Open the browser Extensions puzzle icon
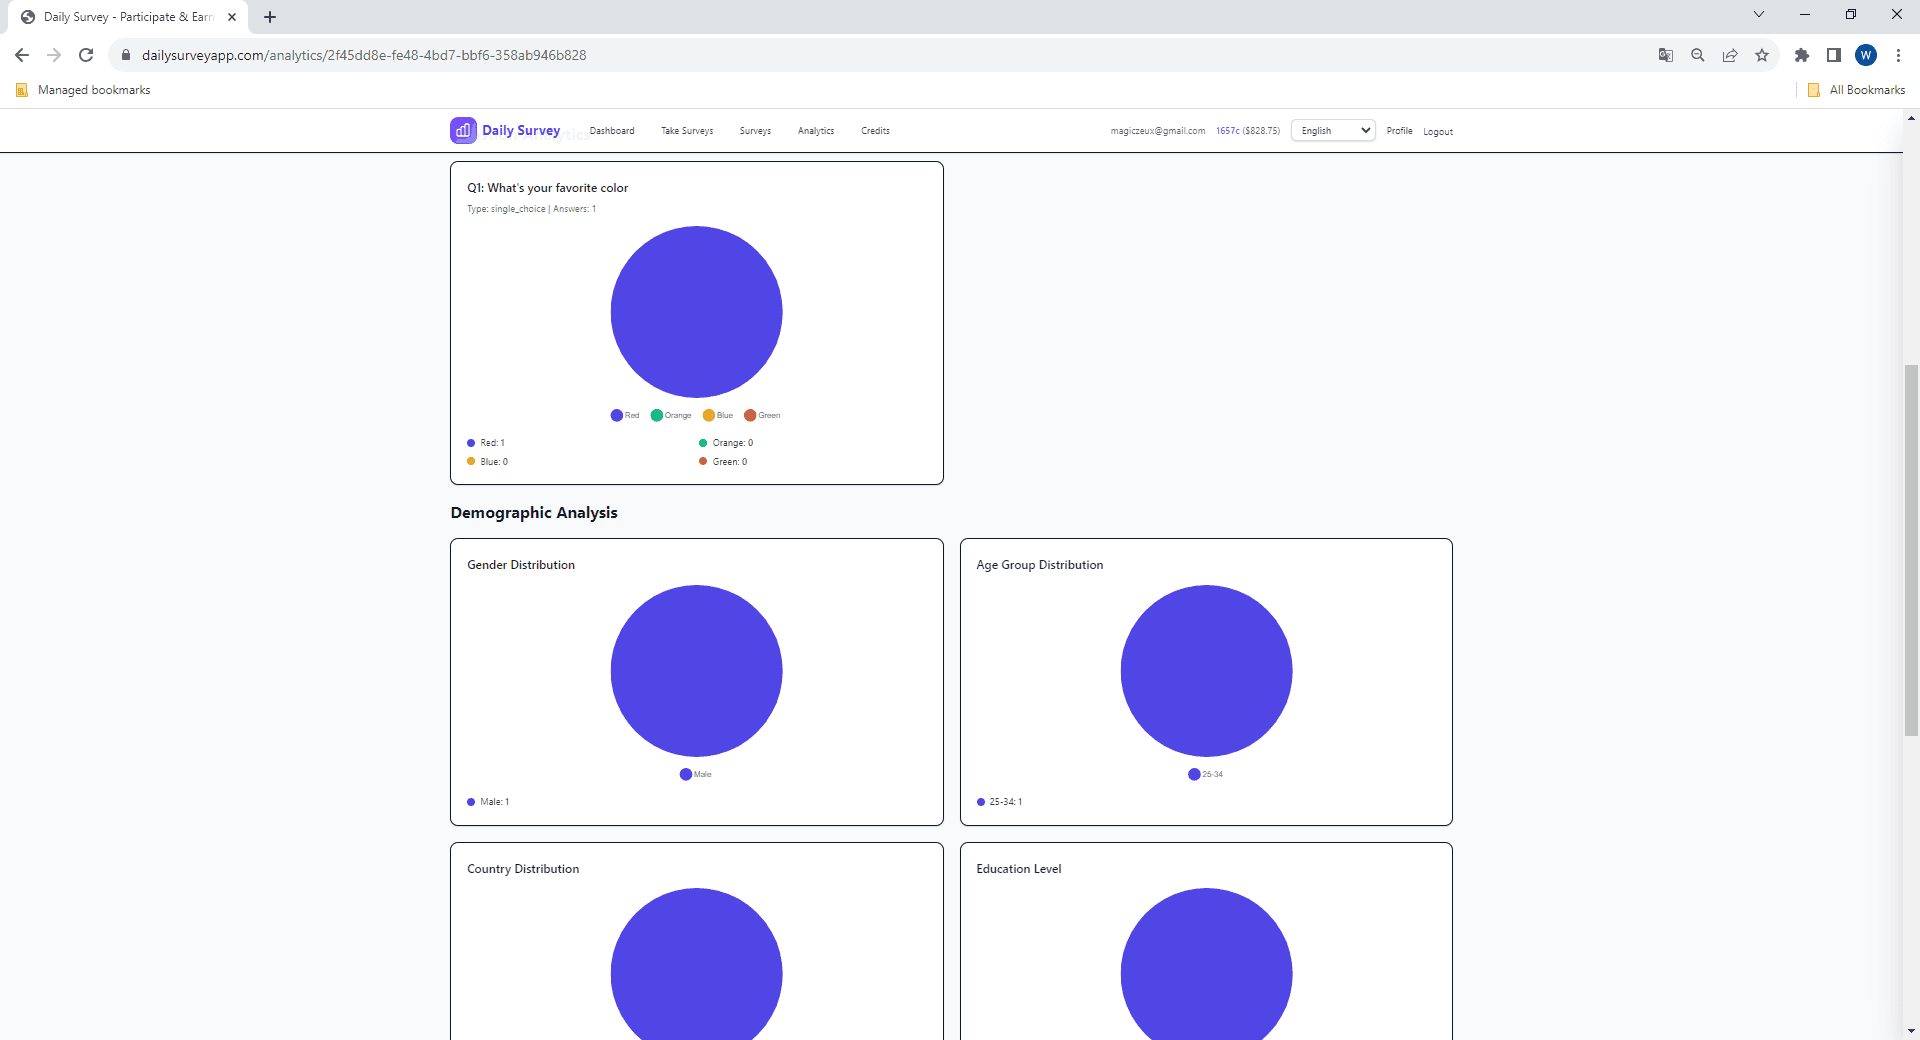 1803,55
